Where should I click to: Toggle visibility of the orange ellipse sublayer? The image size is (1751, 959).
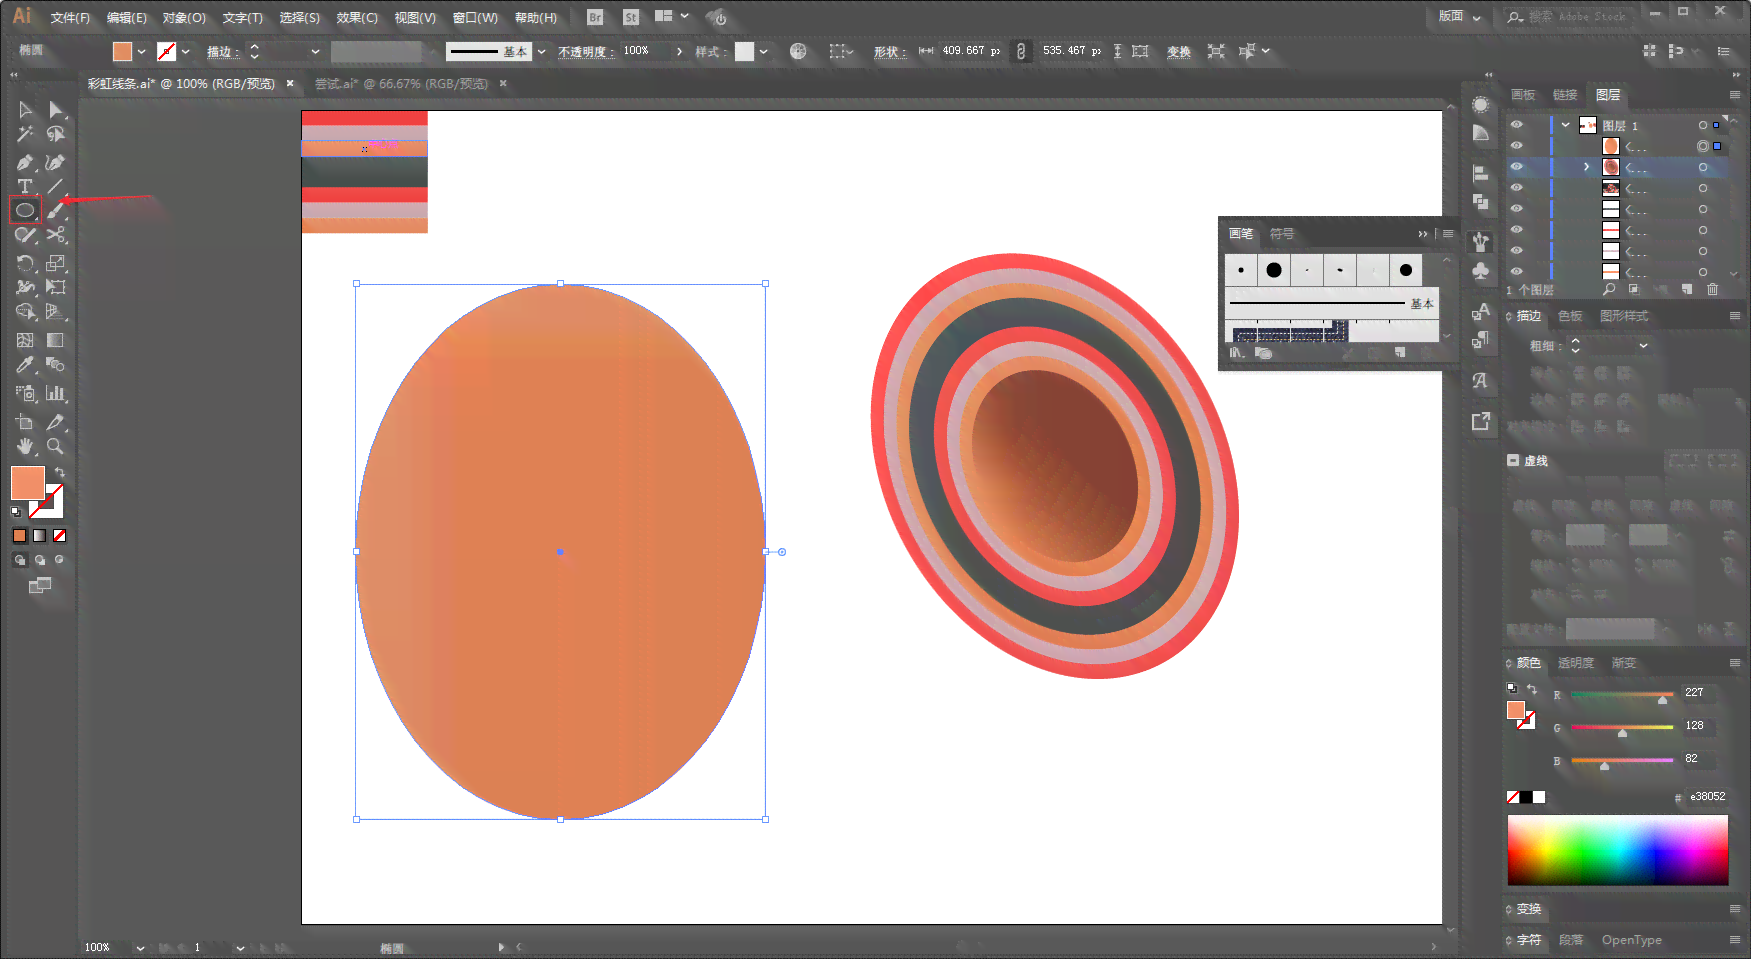point(1517,146)
